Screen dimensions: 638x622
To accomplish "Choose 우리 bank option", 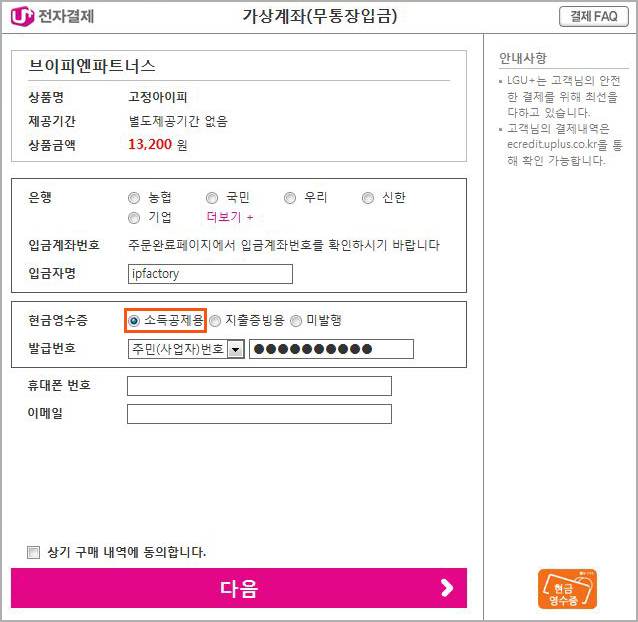I will [290, 198].
